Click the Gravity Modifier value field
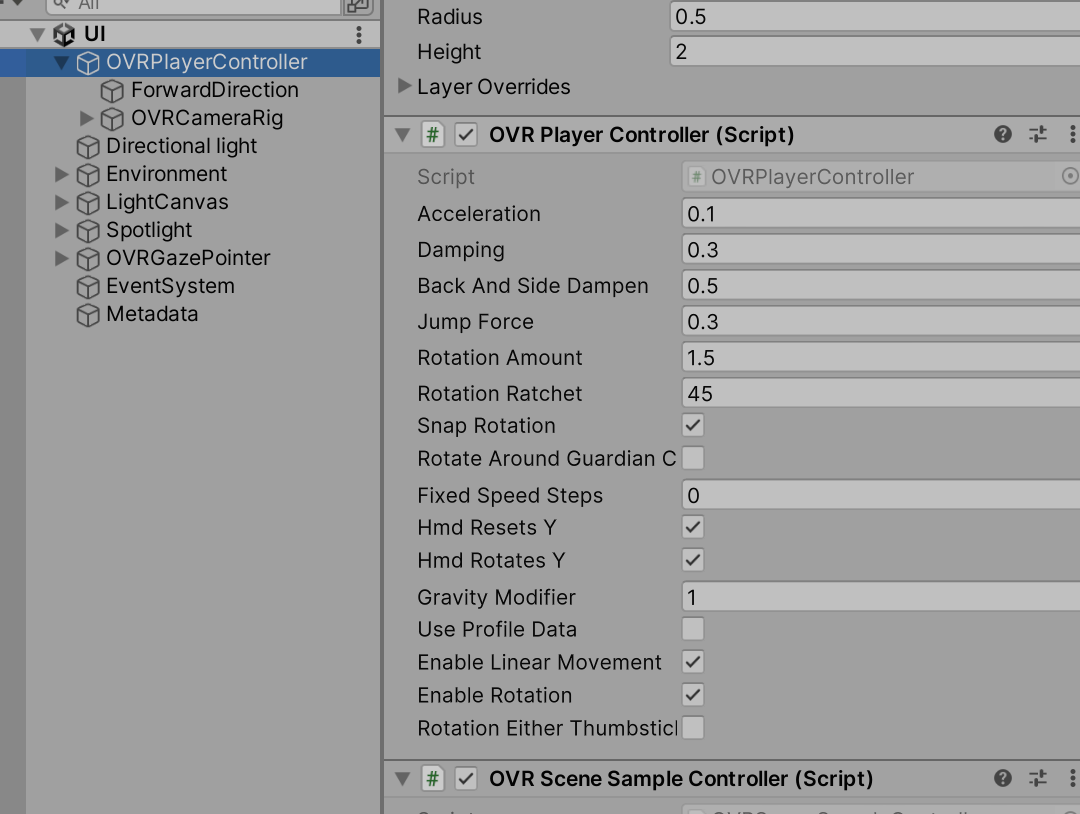The height and width of the screenshot is (814, 1080). [x=881, y=597]
